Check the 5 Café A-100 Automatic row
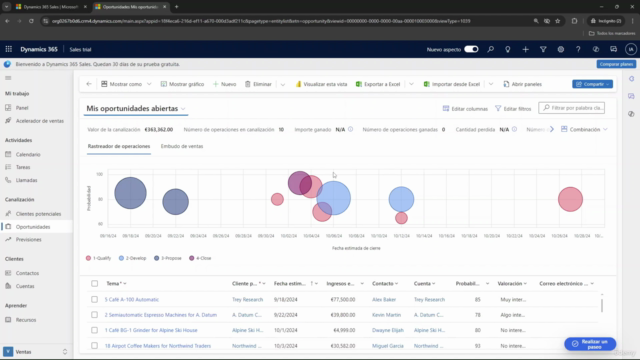The height and width of the screenshot is (360, 640). click(x=95, y=299)
